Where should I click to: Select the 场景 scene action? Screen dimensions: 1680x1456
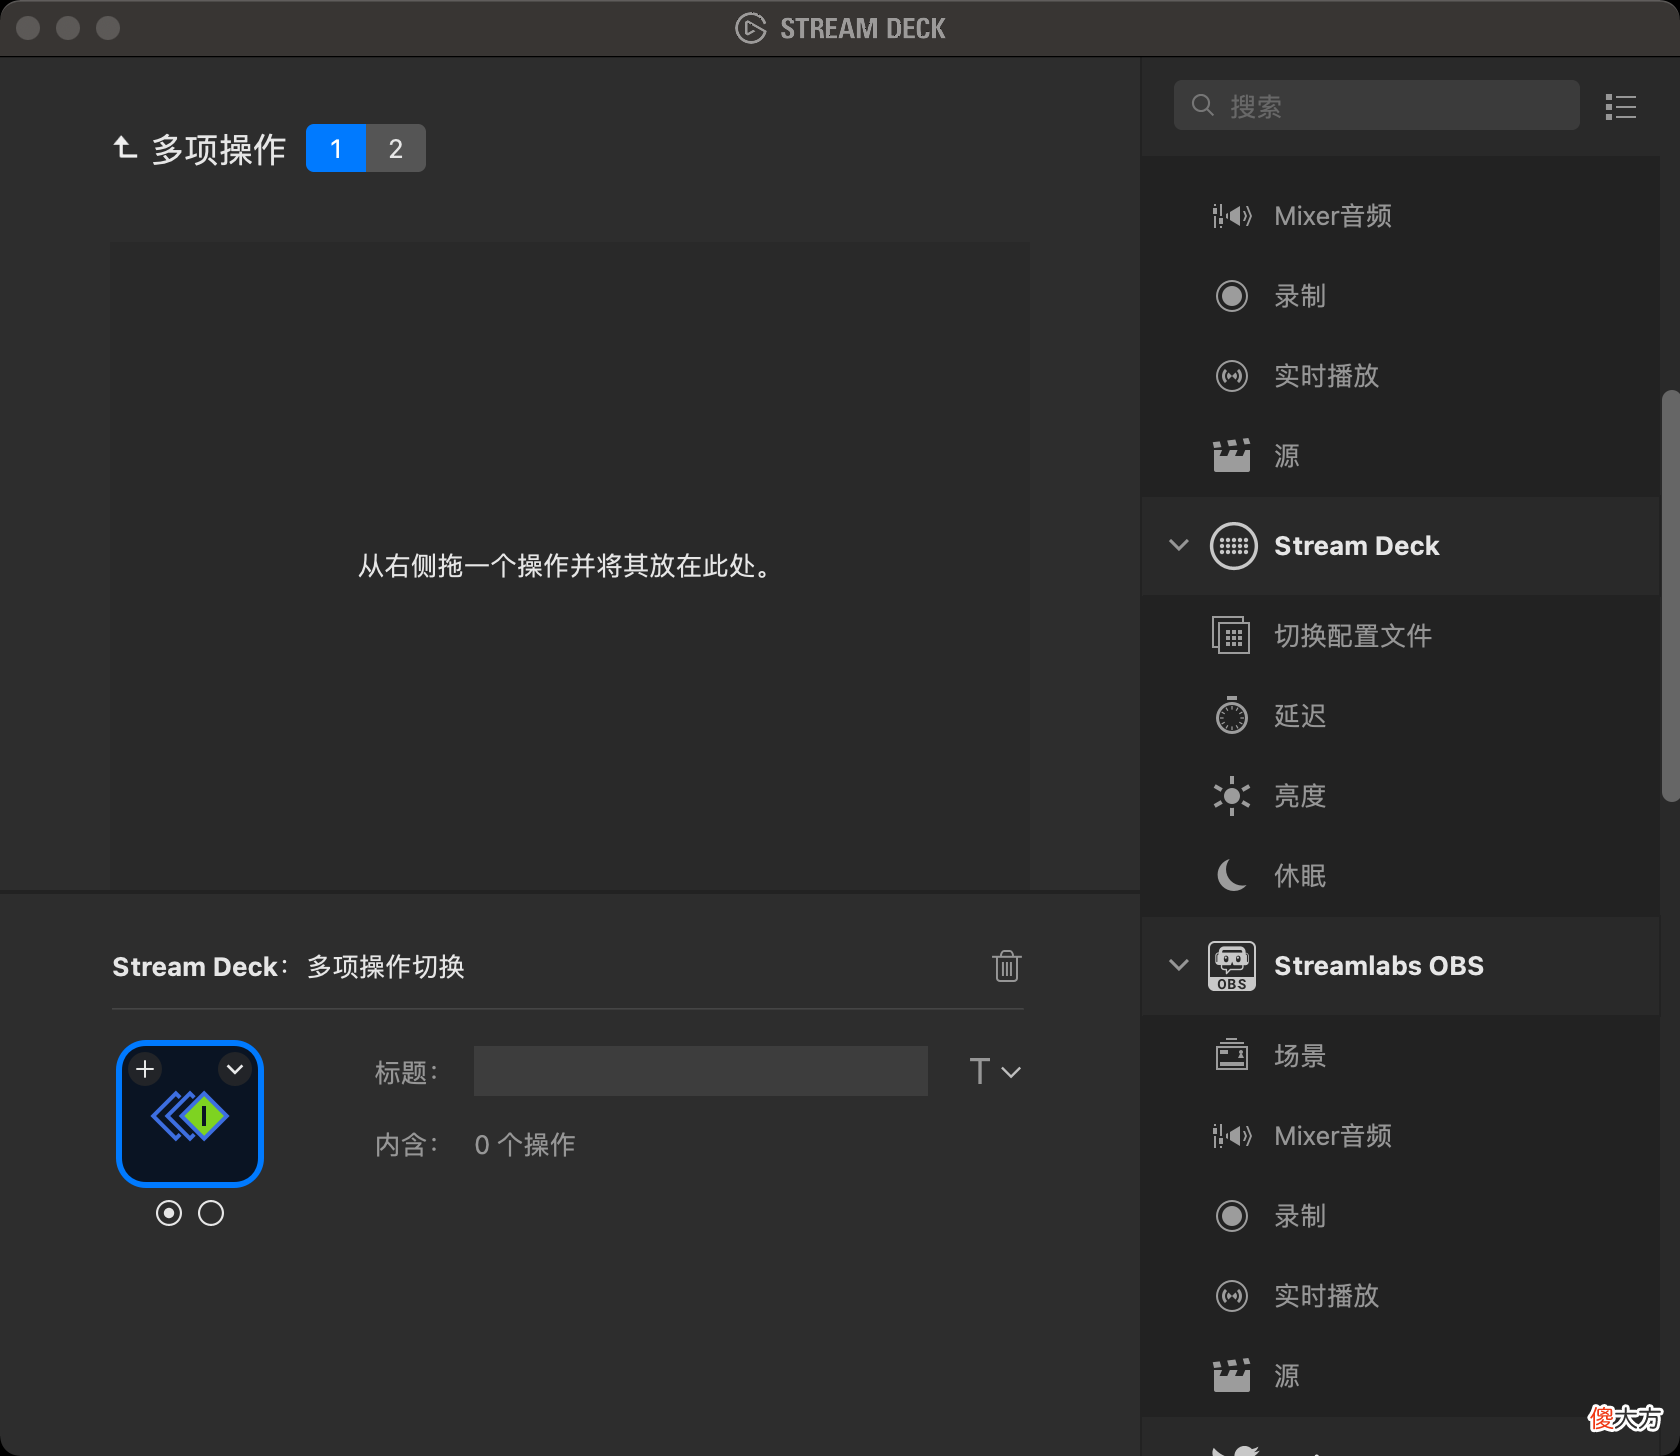coord(1400,1056)
